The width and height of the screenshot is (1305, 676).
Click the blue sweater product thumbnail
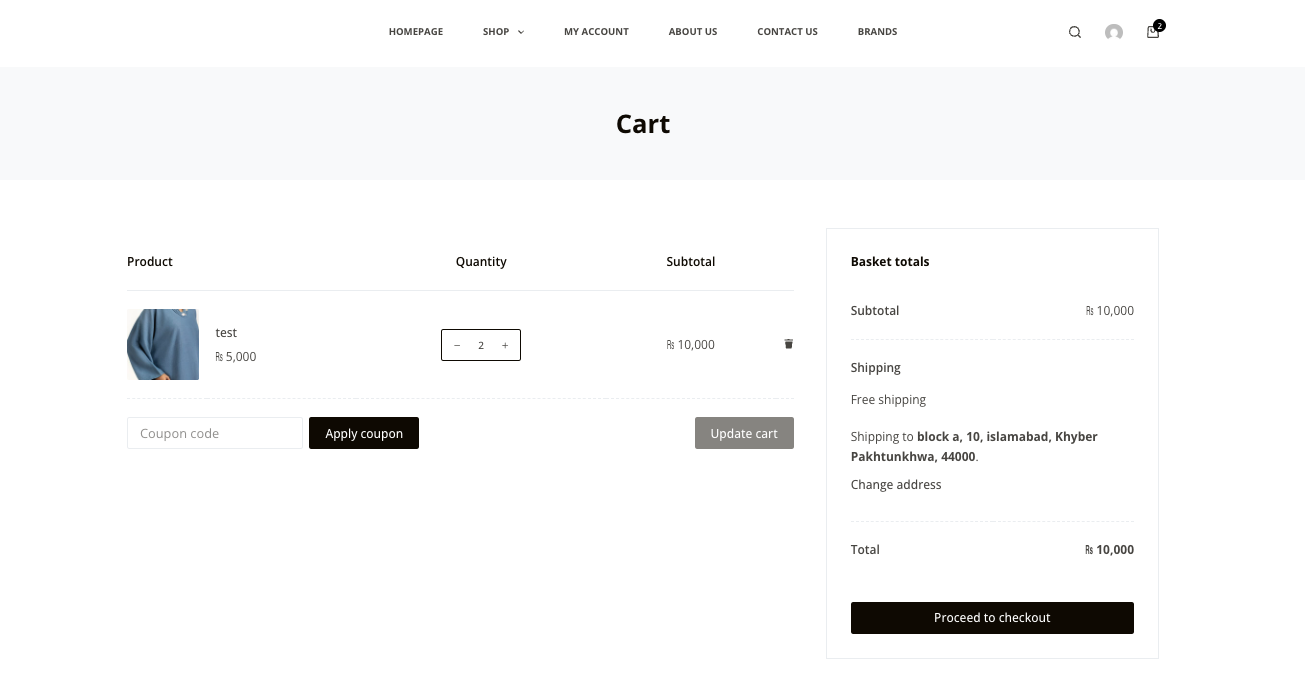(163, 344)
